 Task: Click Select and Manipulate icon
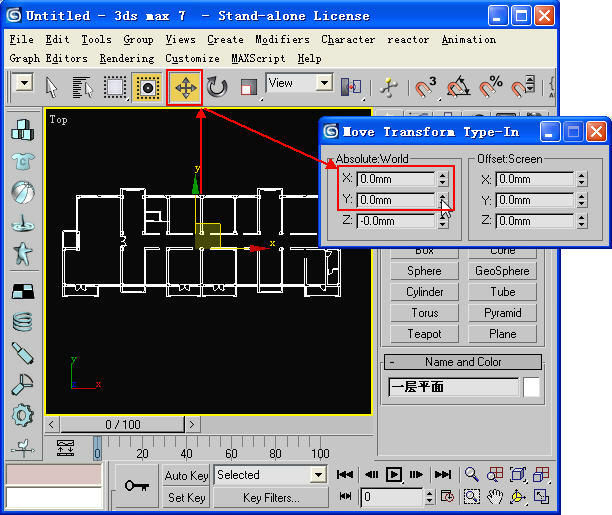pos(388,87)
